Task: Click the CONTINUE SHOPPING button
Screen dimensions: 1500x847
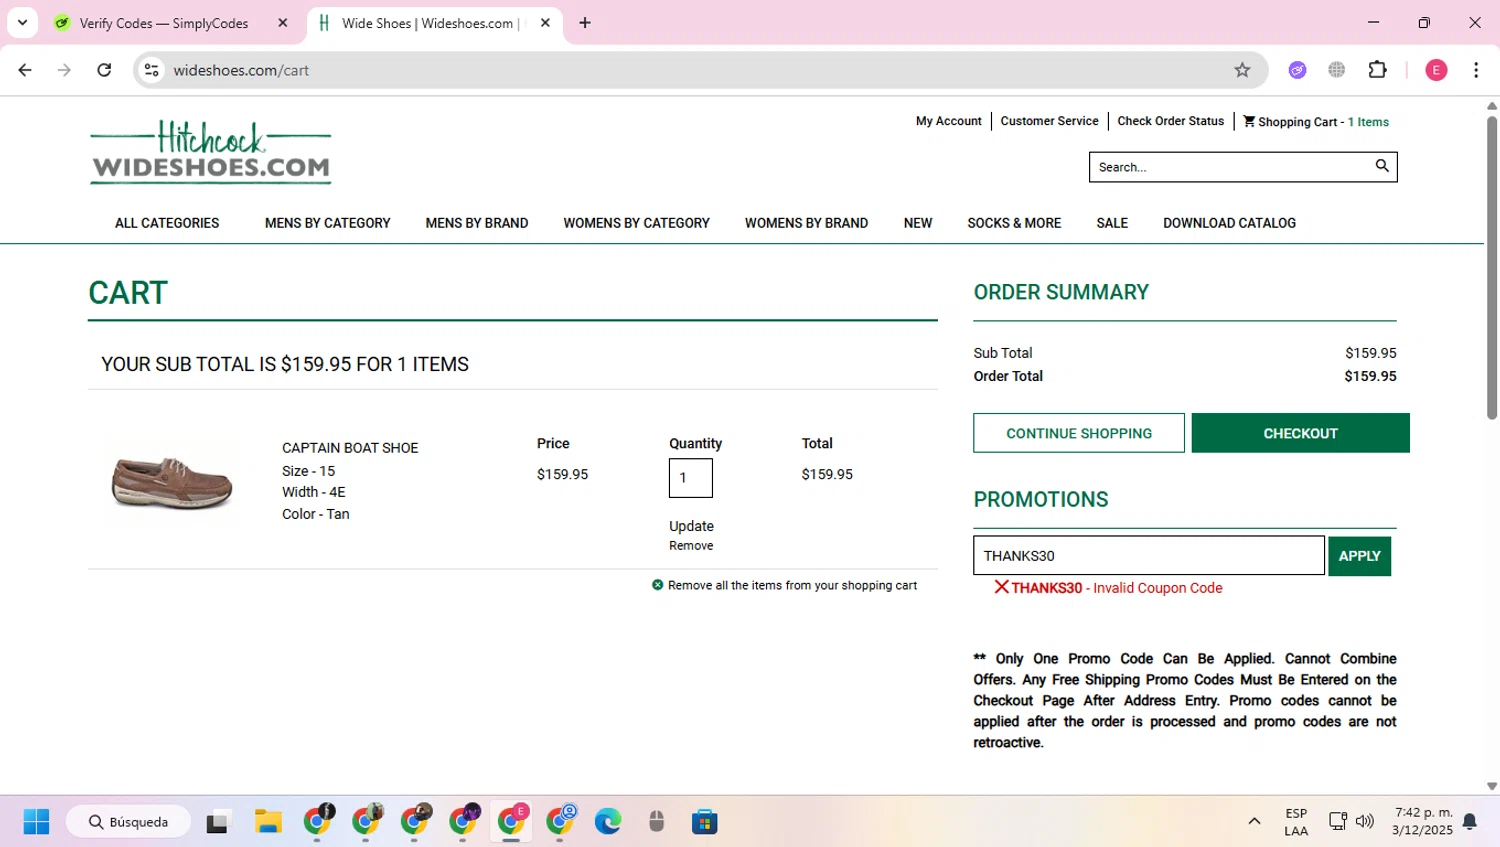Action: click(x=1079, y=433)
